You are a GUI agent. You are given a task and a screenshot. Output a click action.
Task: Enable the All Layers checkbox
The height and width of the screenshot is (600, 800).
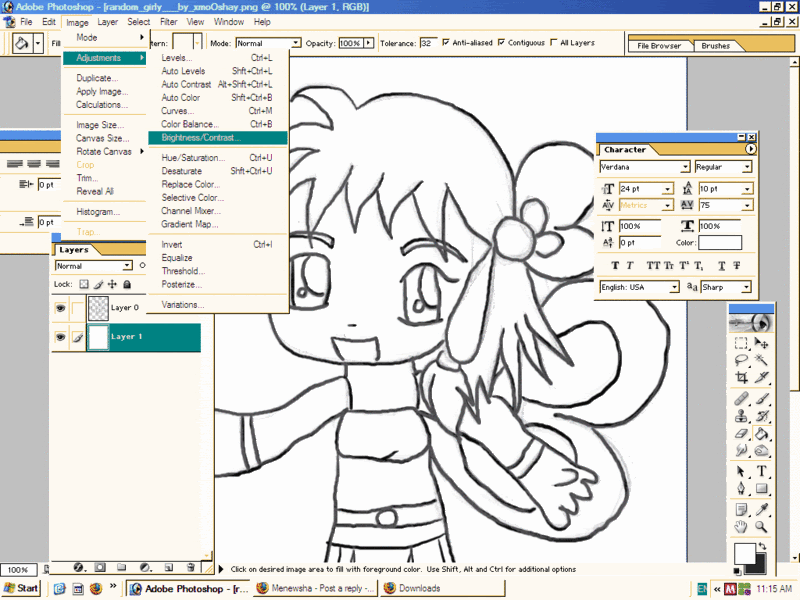coord(554,42)
